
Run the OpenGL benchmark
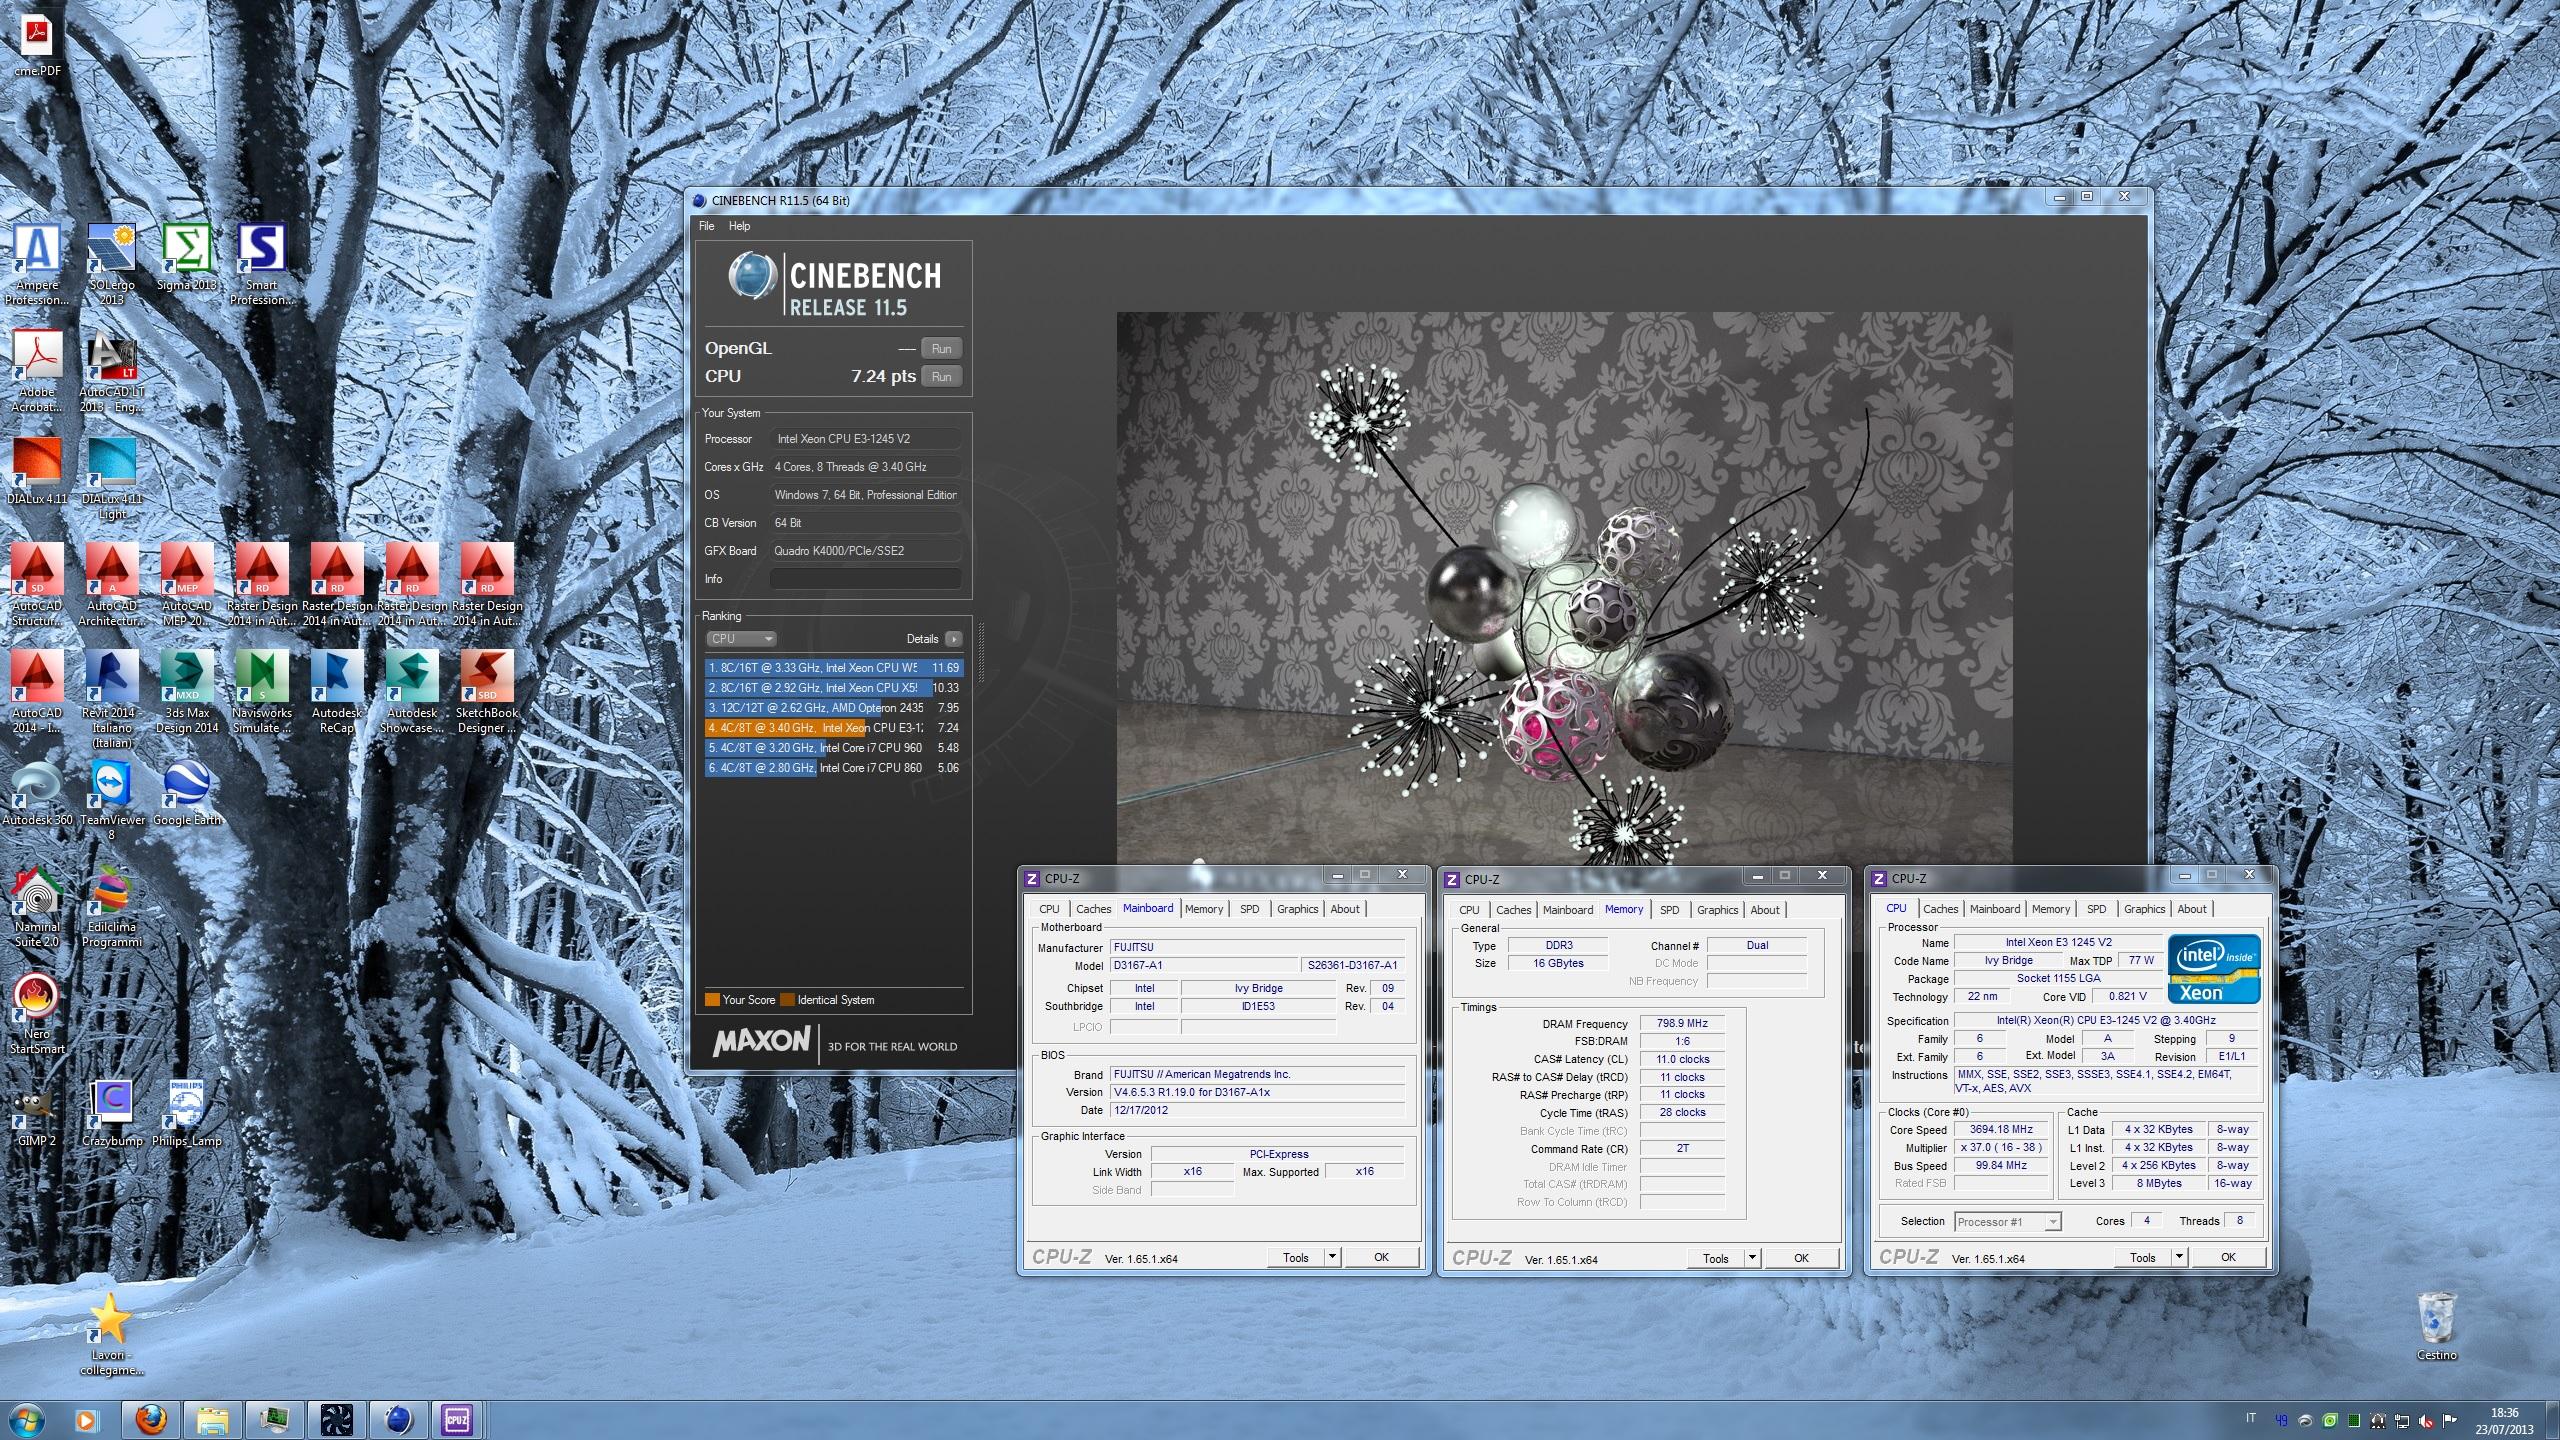pos(941,349)
